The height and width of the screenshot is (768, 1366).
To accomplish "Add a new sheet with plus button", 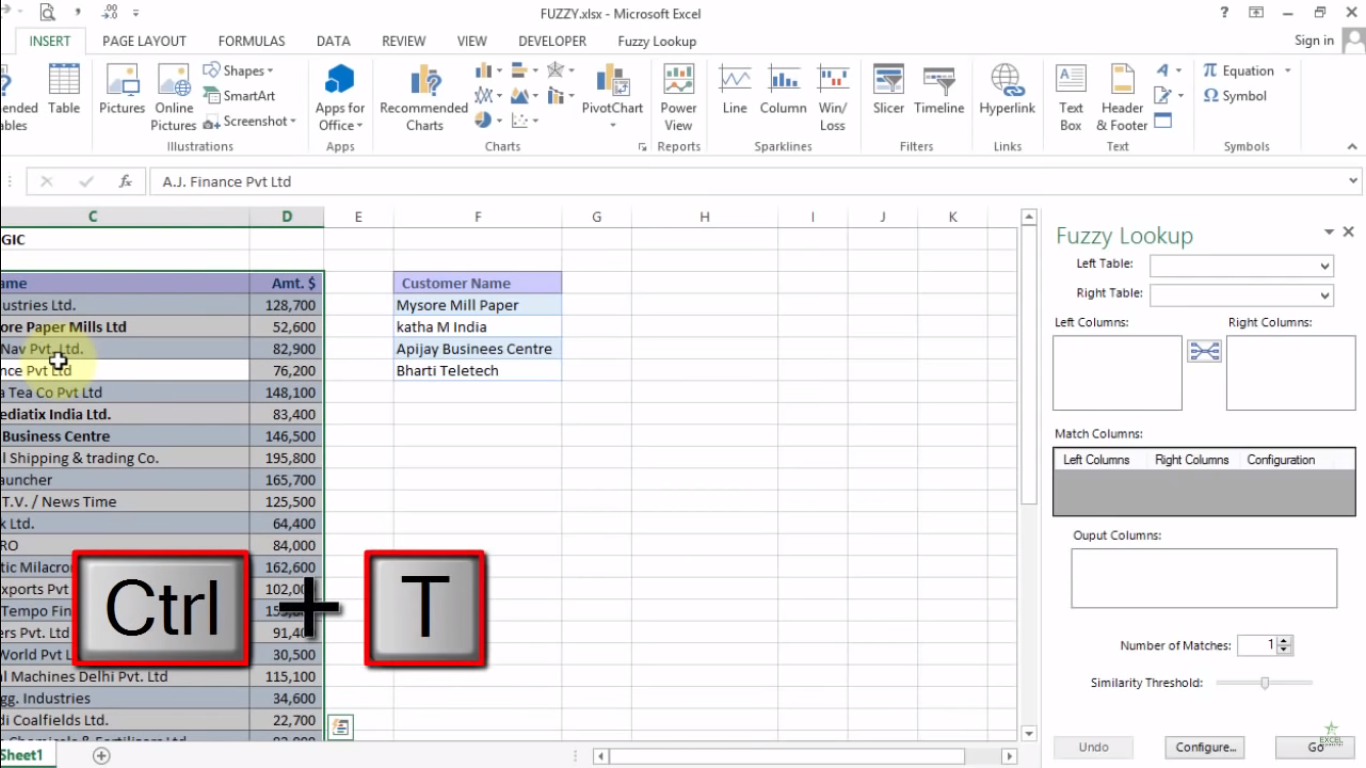I will click(x=101, y=756).
